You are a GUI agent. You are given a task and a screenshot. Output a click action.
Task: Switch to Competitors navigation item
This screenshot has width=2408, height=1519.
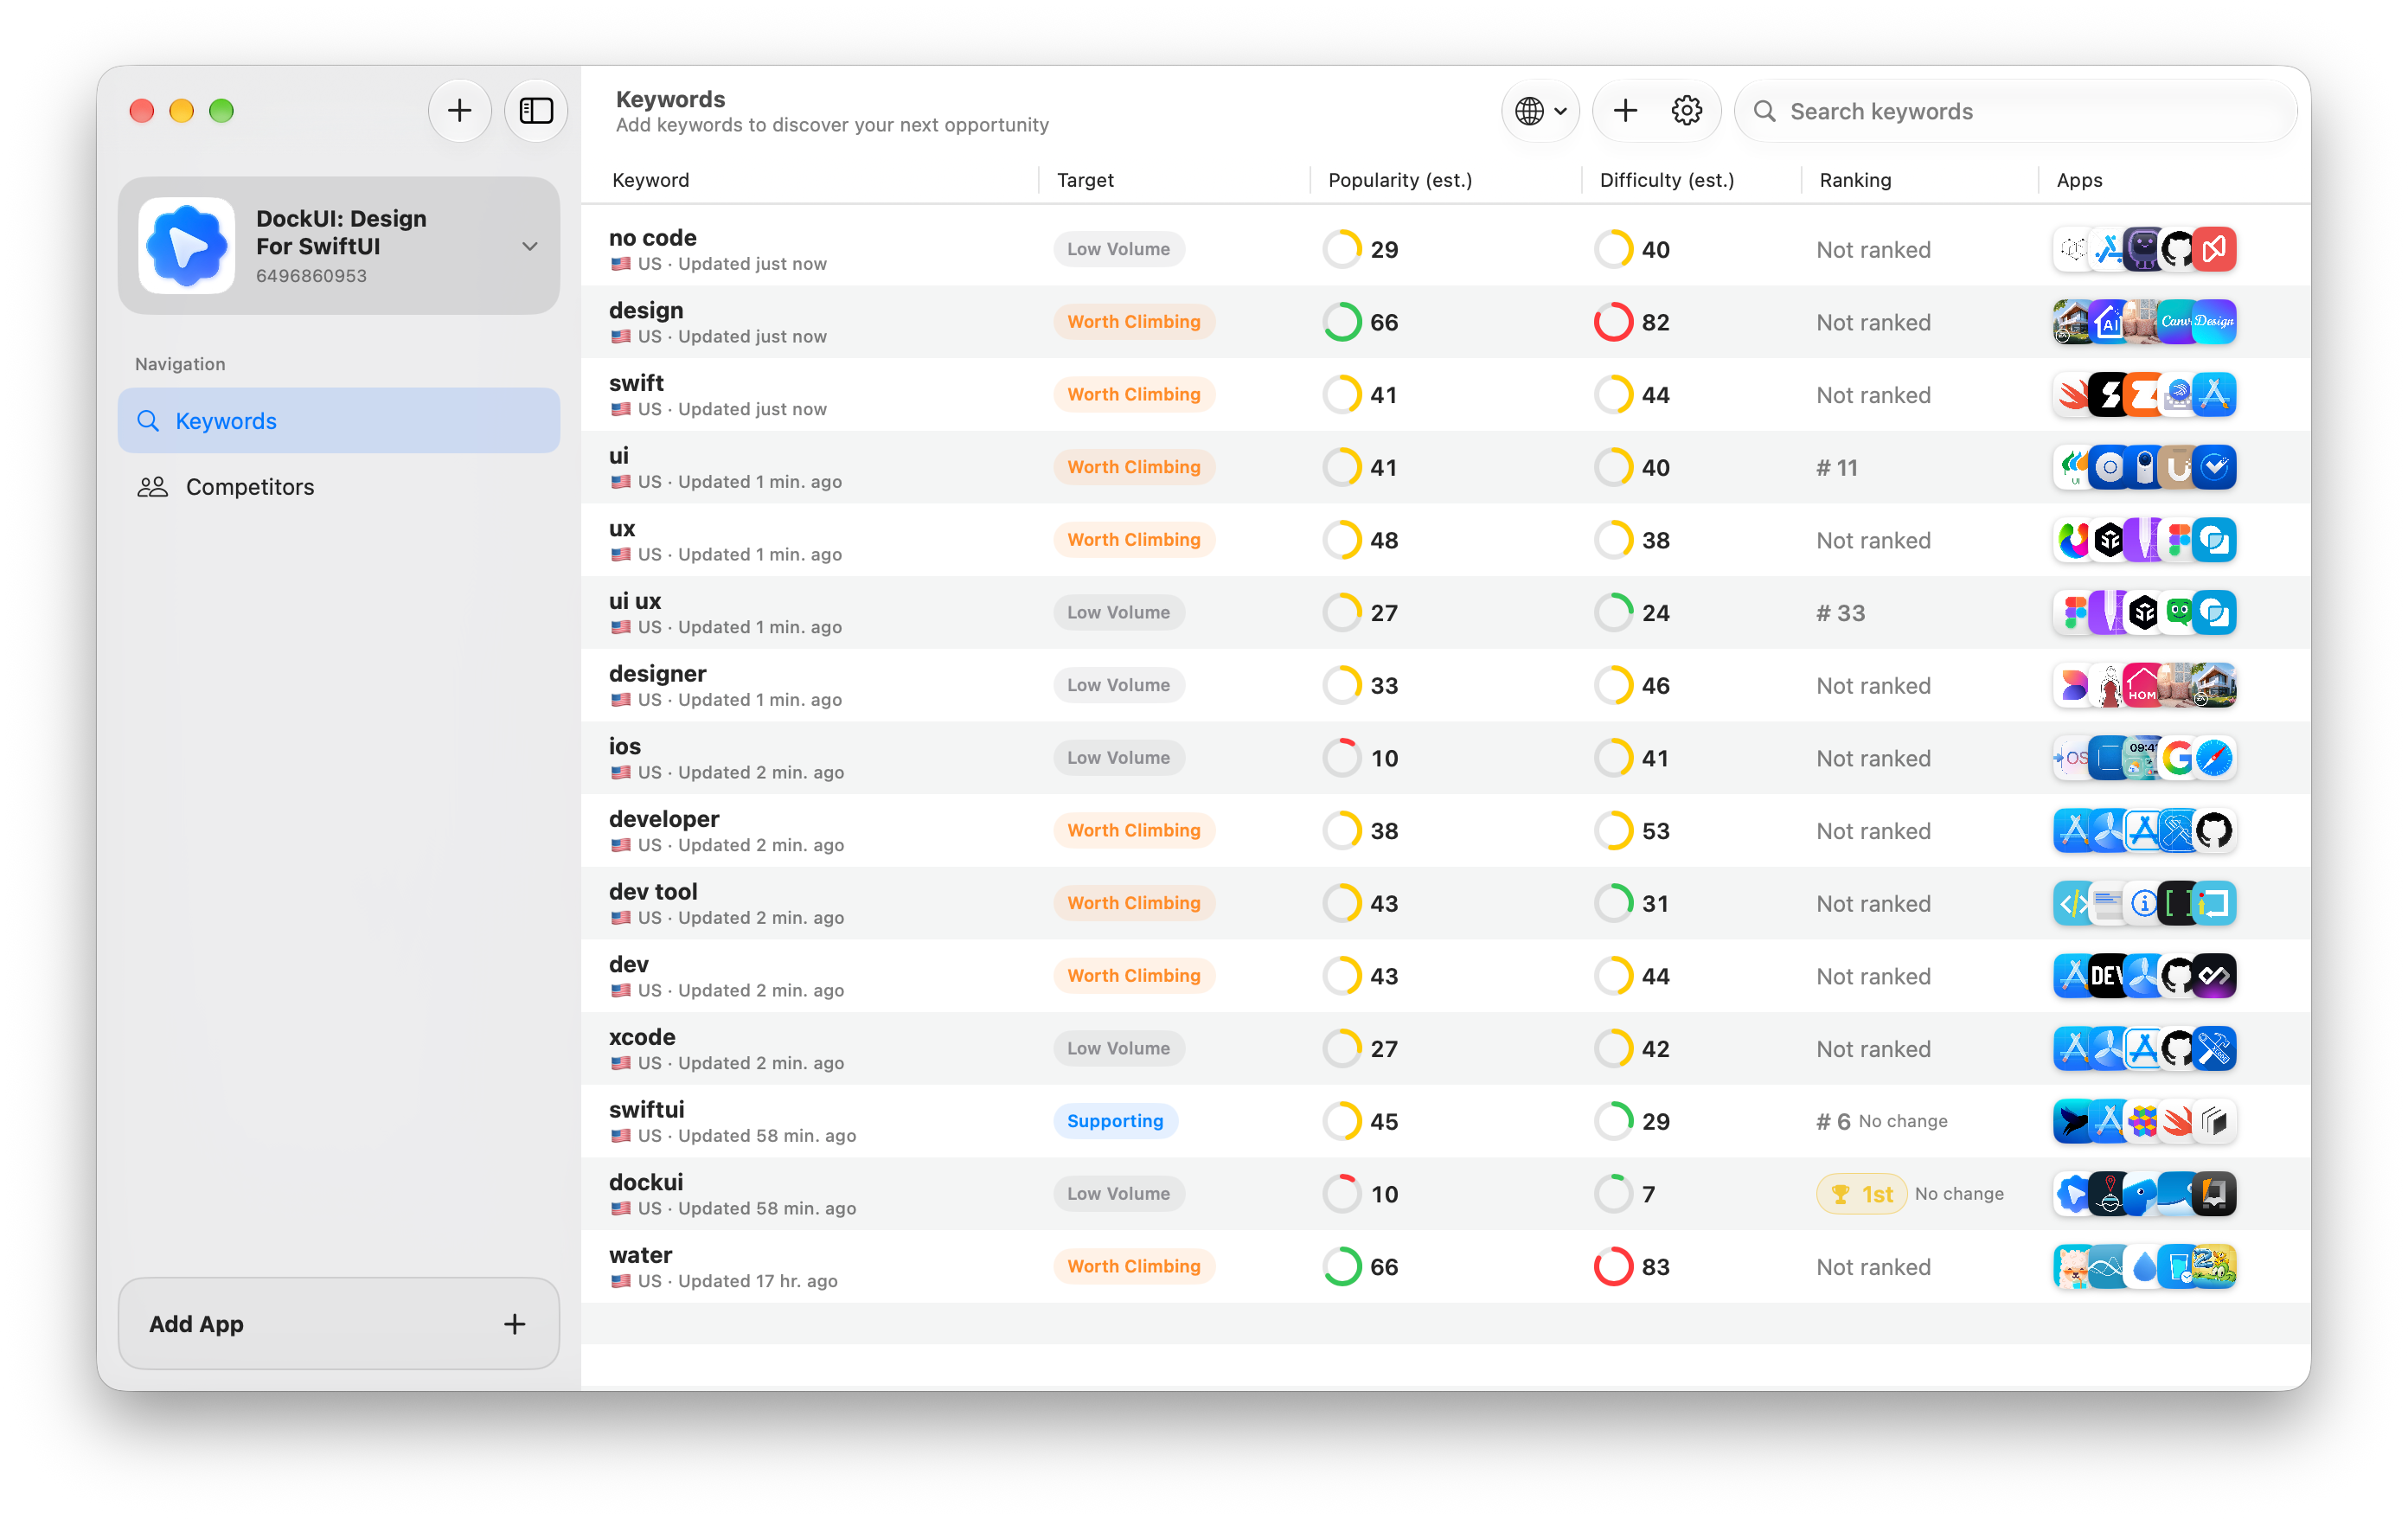339,487
